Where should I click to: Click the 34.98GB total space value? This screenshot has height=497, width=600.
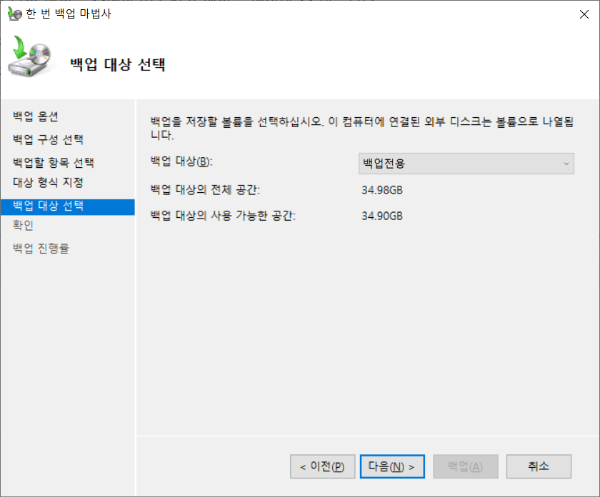click(382, 190)
